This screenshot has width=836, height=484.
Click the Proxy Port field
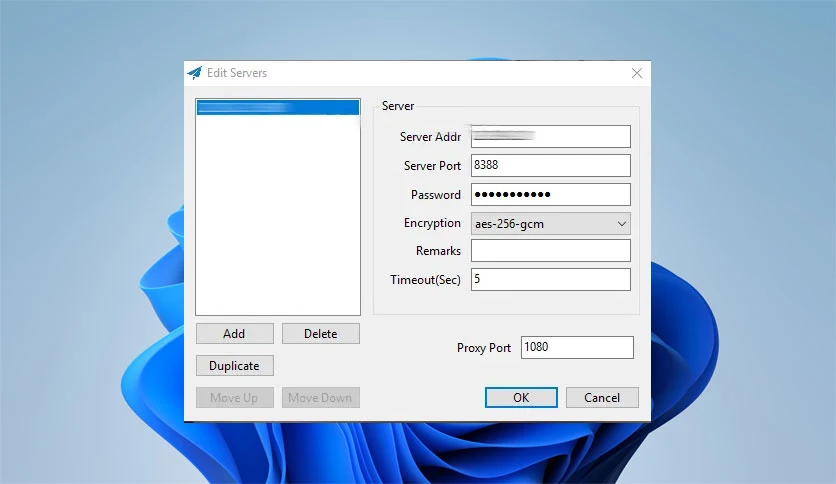577,348
